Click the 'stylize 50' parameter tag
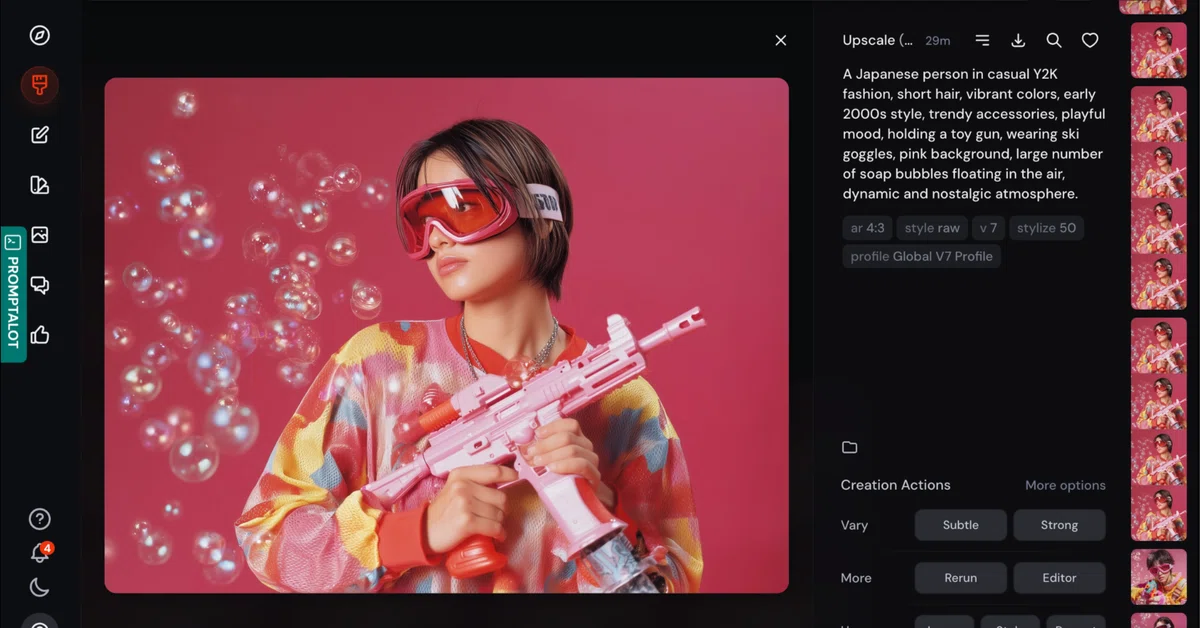Screen dimensions: 1200x628 coord(1046,228)
